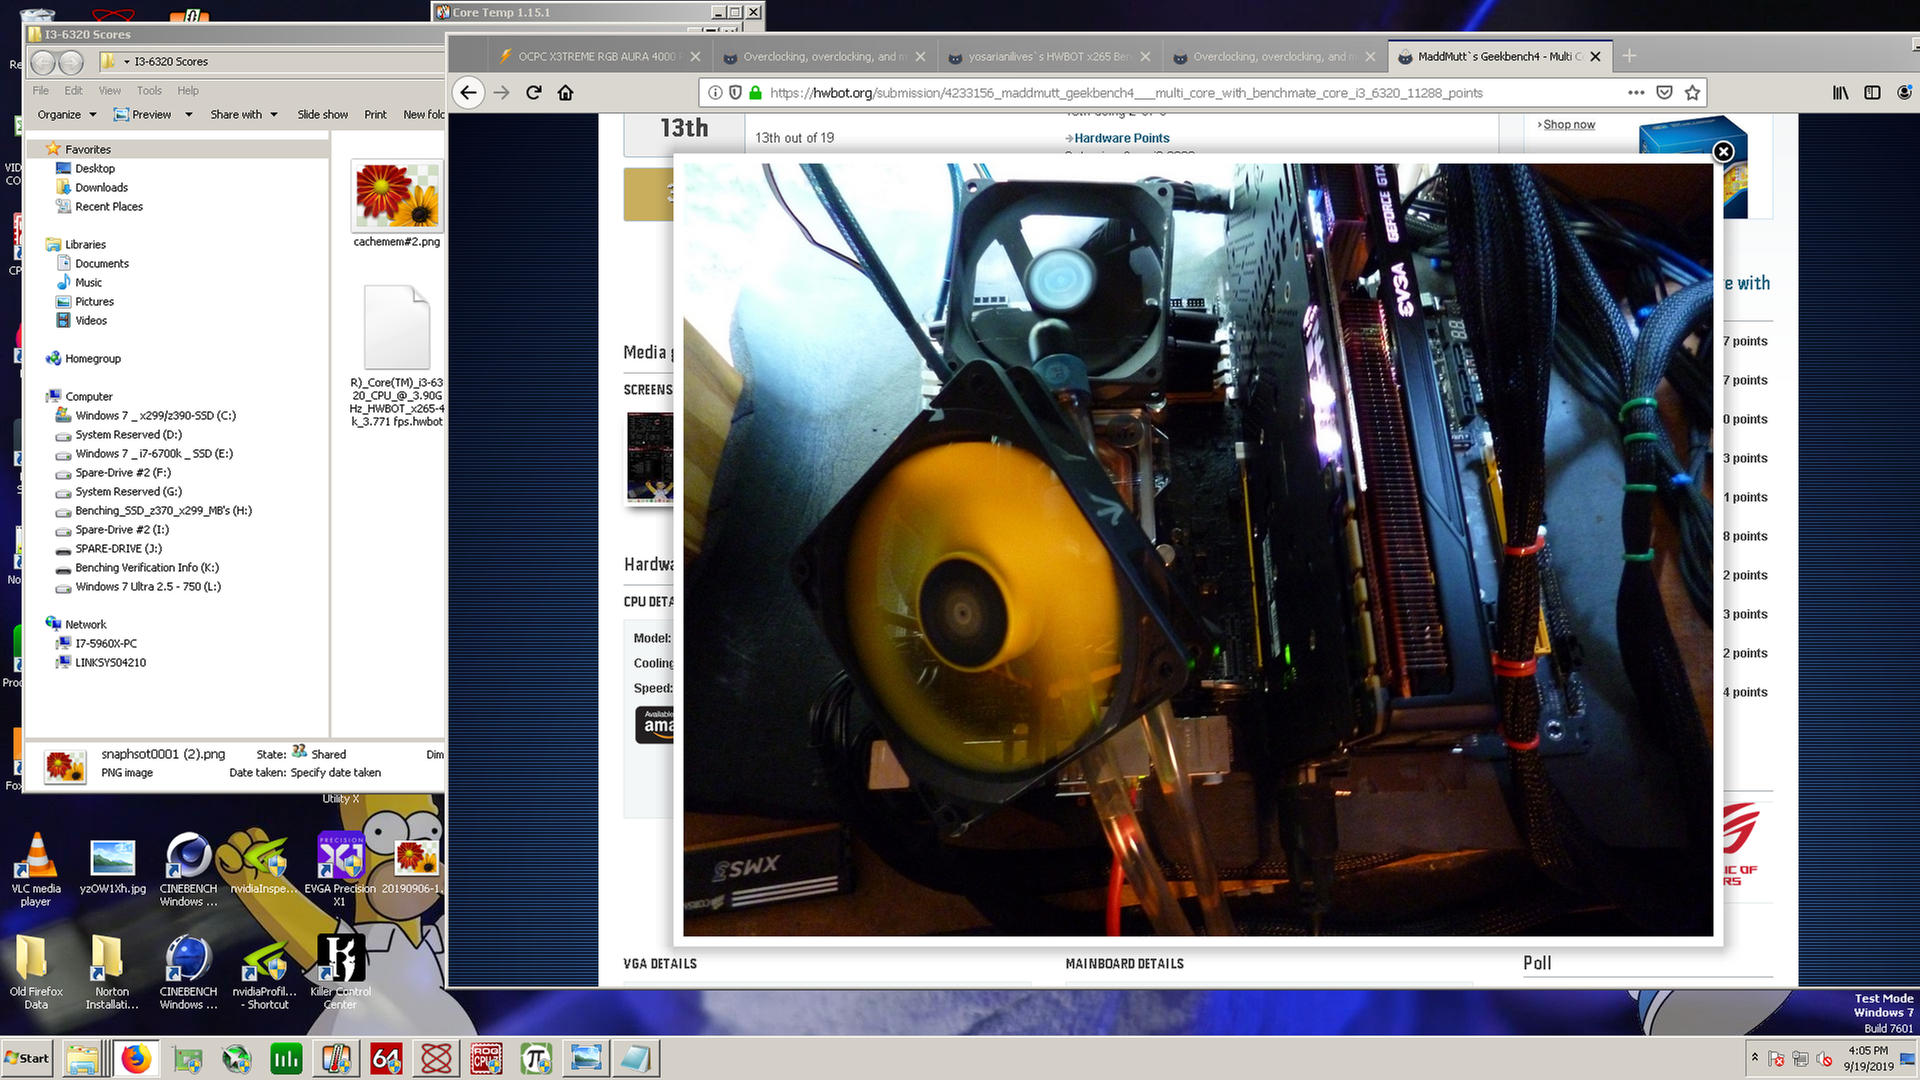
Task: Select Benching Verification Info (K:) drive
Action: pyautogui.click(x=146, y=567)
